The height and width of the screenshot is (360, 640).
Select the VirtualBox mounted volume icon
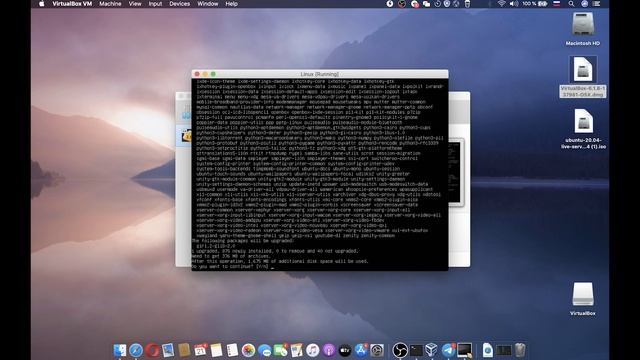click(x=583, y=299)
